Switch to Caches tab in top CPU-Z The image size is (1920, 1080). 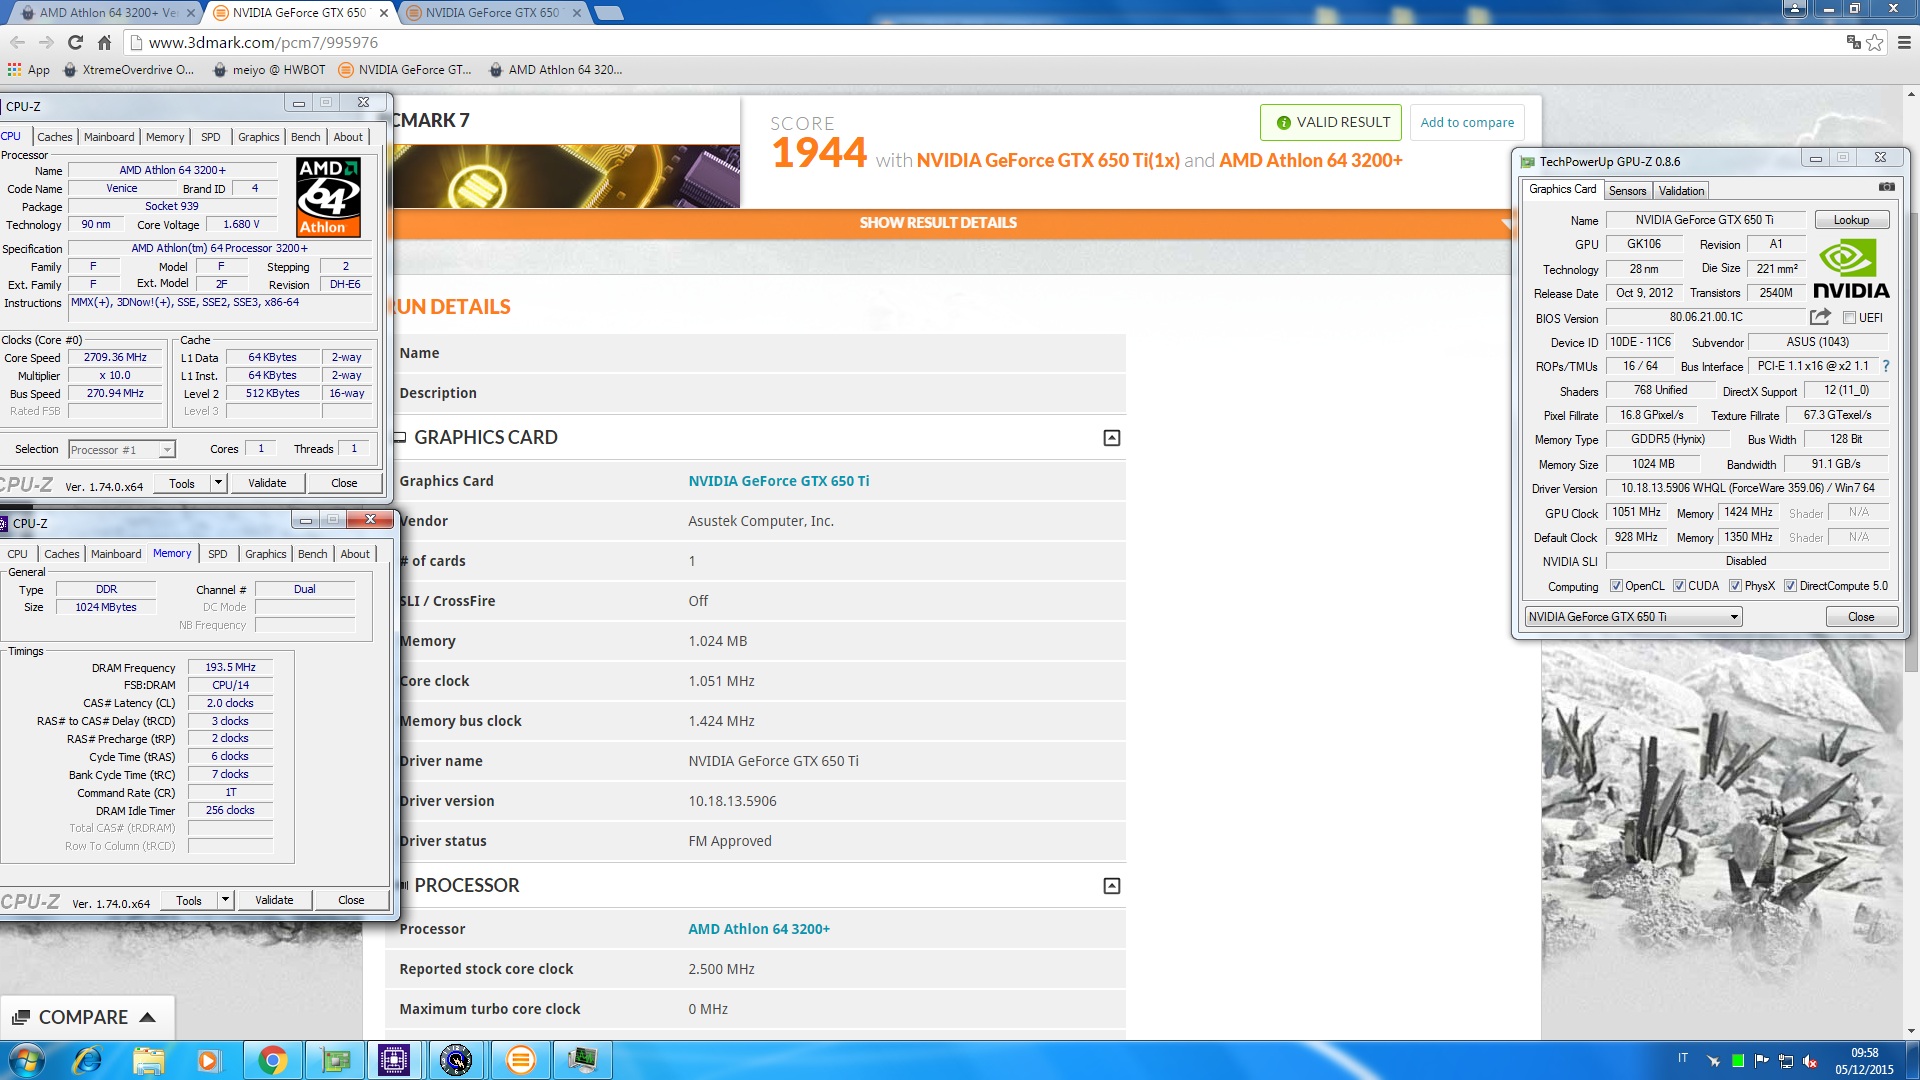pyautogui.click(x=55, y=137)
